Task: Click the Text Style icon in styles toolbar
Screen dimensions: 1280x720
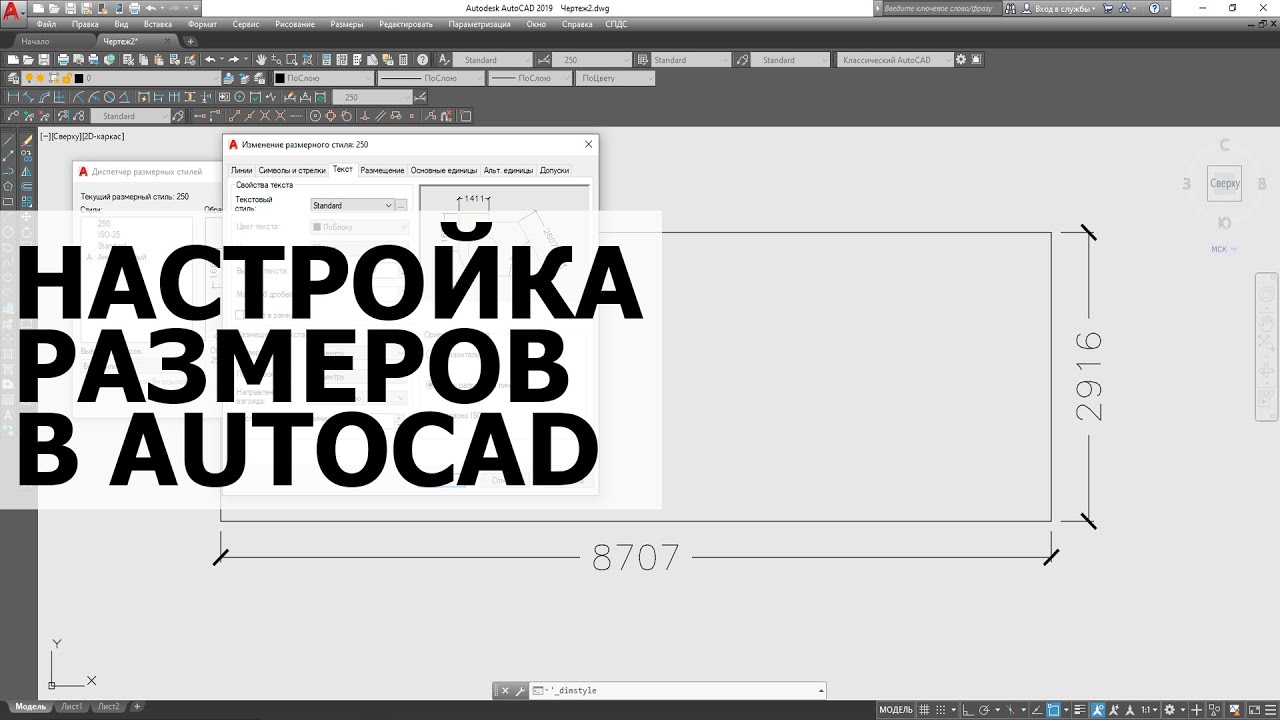Action: point(443,60)
